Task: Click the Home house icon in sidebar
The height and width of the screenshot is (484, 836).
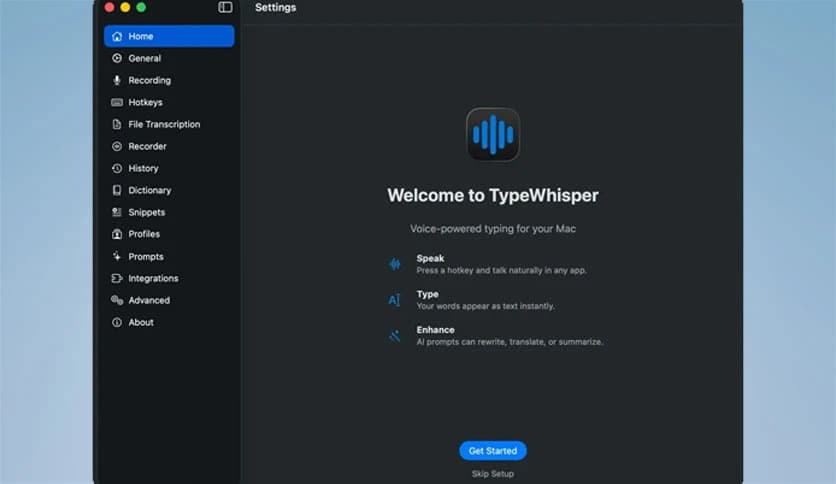Action: coord(117,36)
